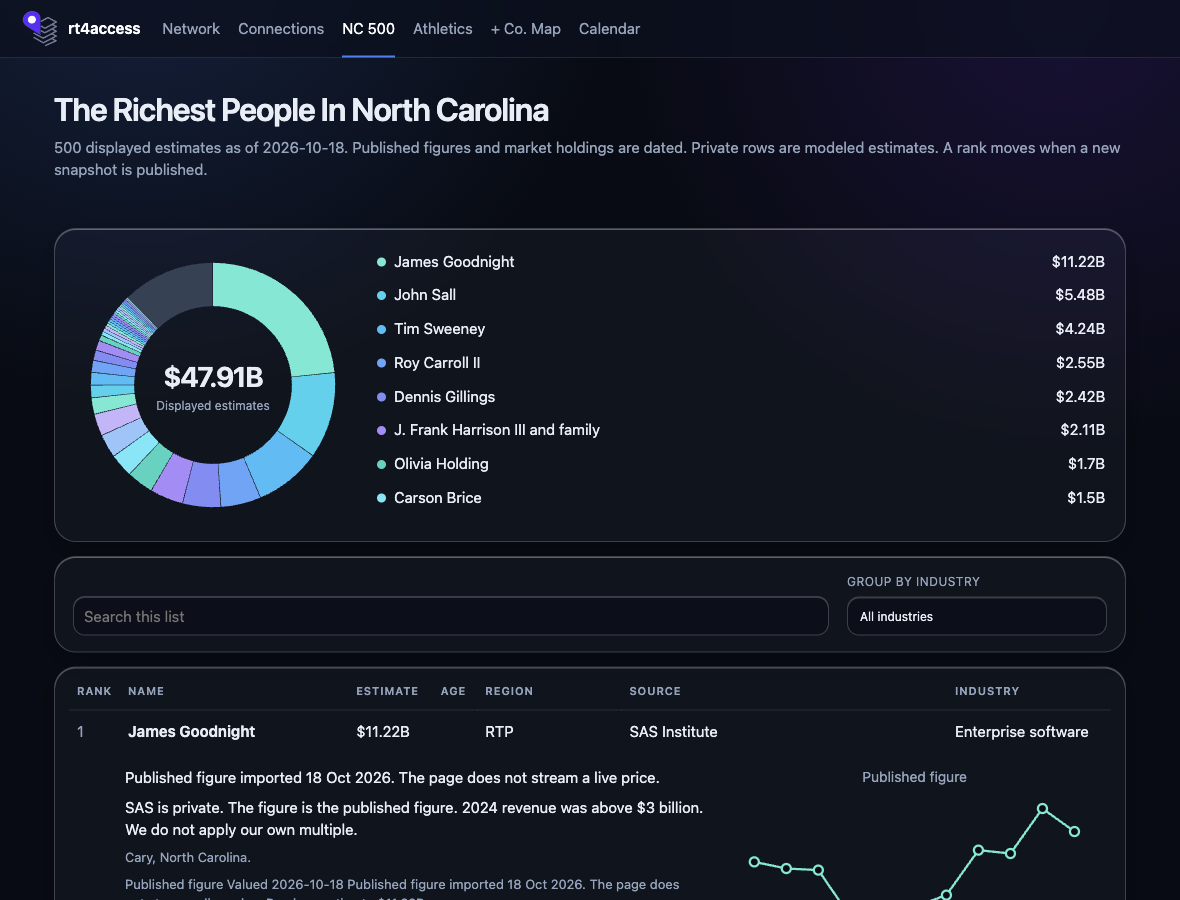
Task: Click the $2.11B legend value
Action: click(1082, 430)
